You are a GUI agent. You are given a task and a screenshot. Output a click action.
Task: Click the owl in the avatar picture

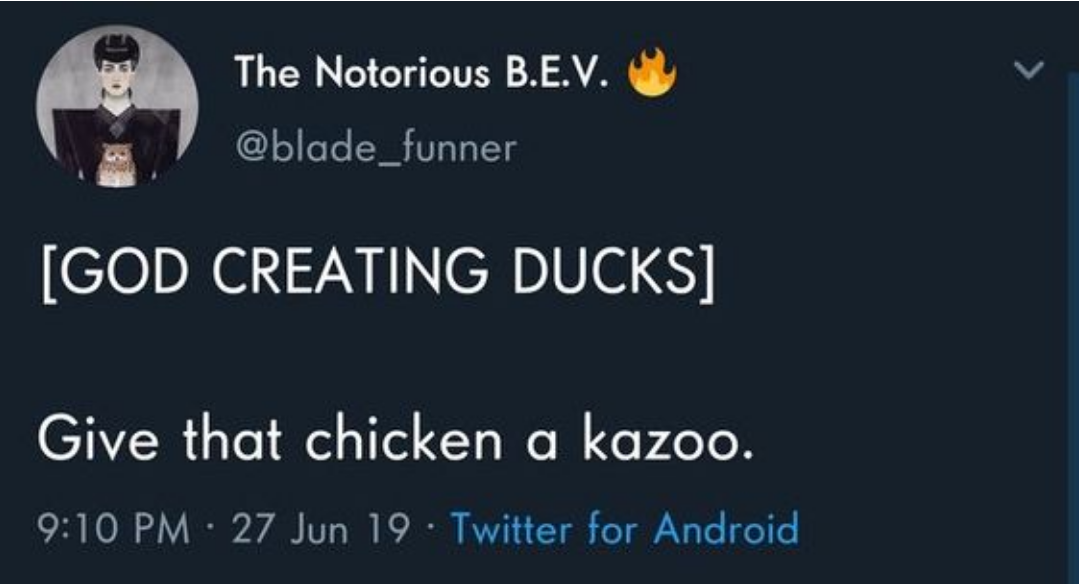pos(116,162)
